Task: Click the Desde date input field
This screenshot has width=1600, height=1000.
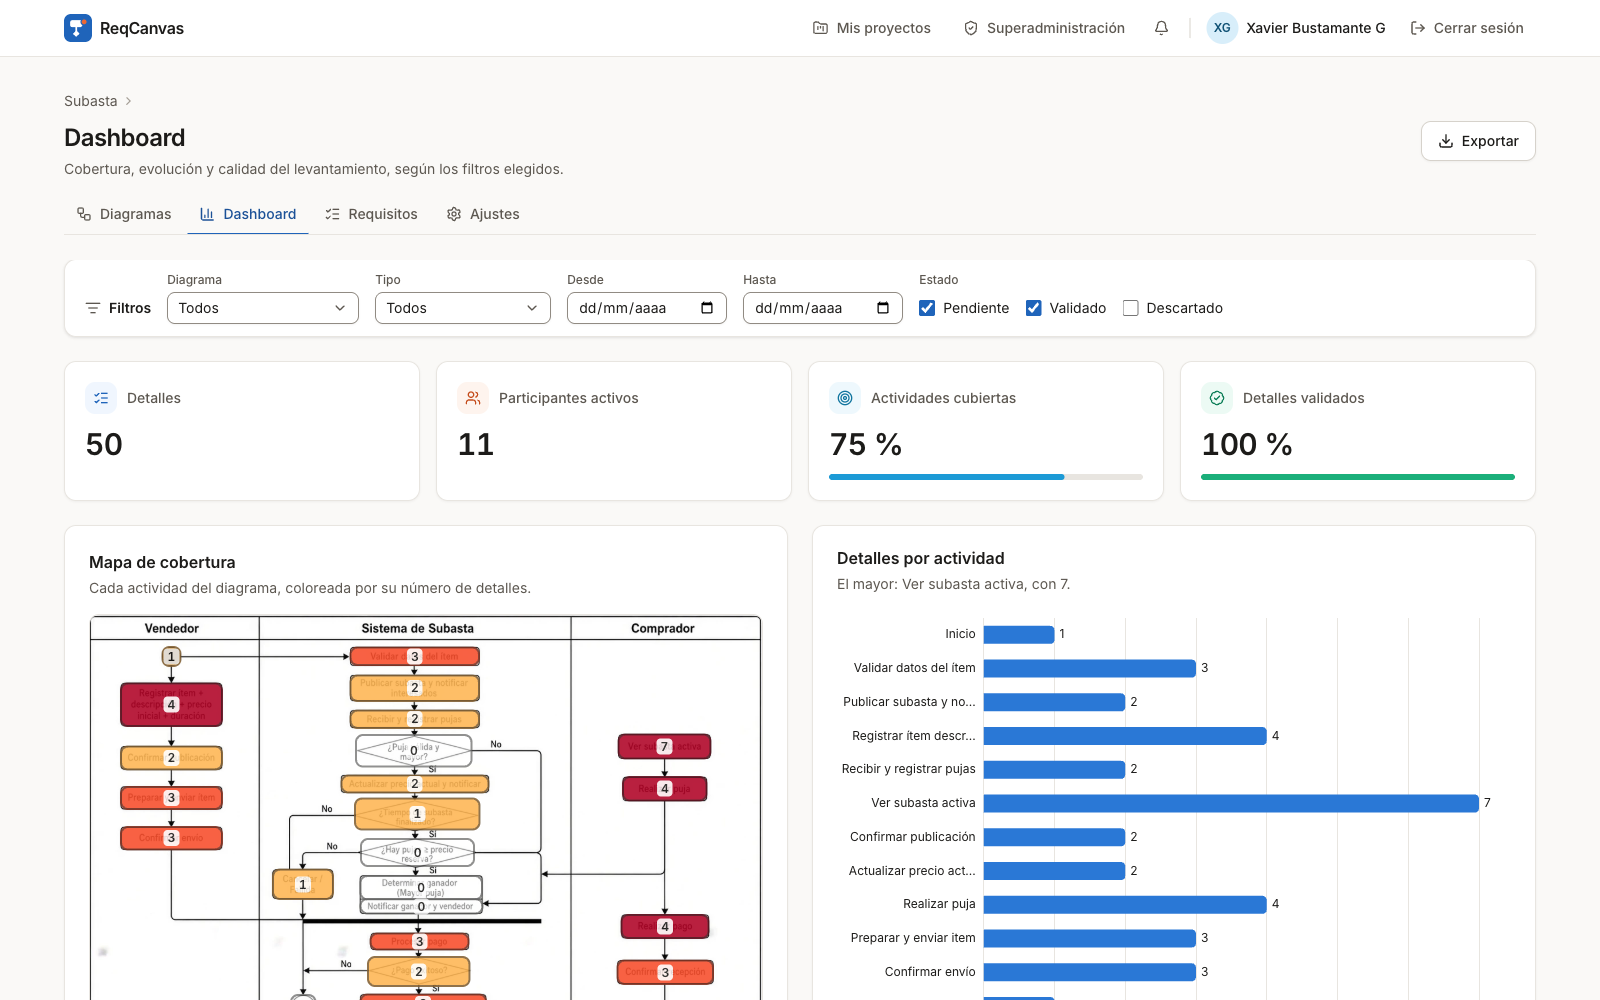Action: click(647, 308)
